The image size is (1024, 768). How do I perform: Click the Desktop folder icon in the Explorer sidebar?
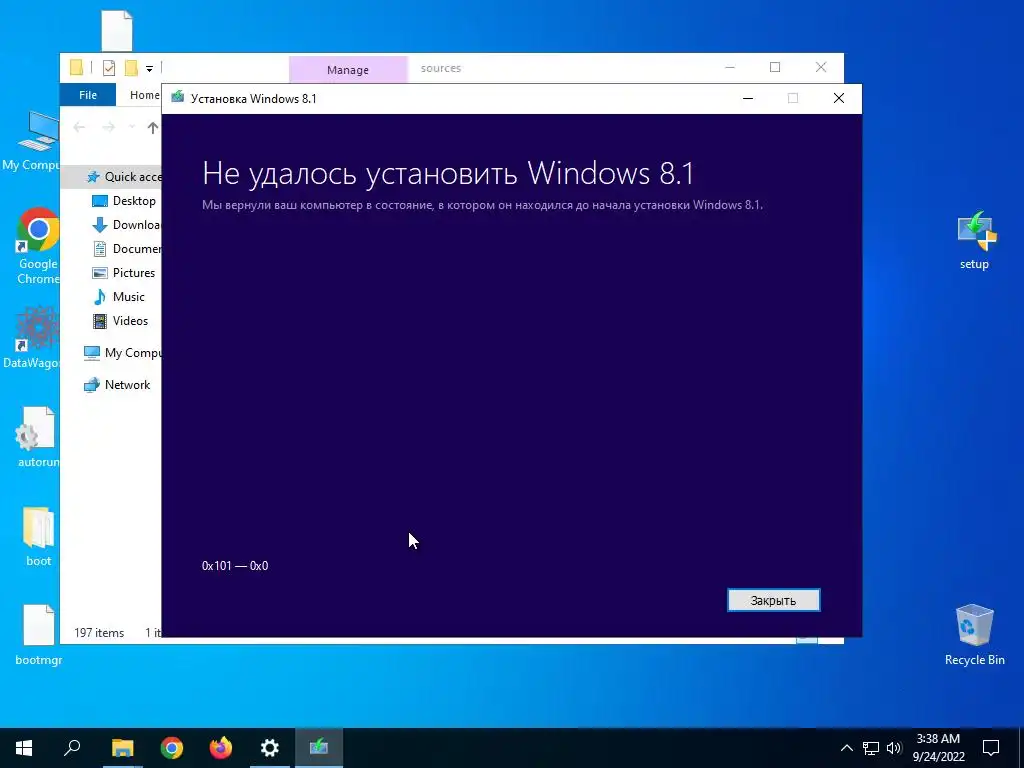(100, 200)
